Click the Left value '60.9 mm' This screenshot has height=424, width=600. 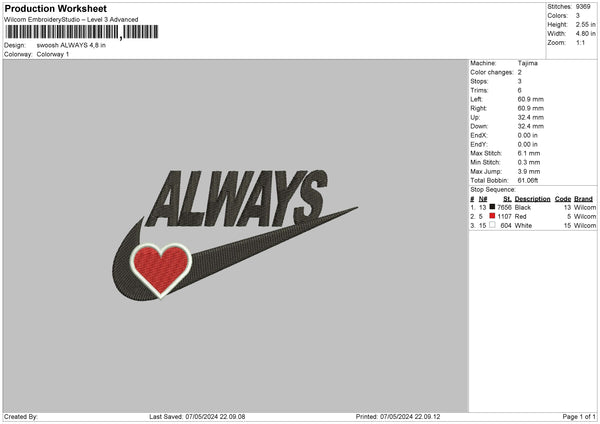pos(530,99)
